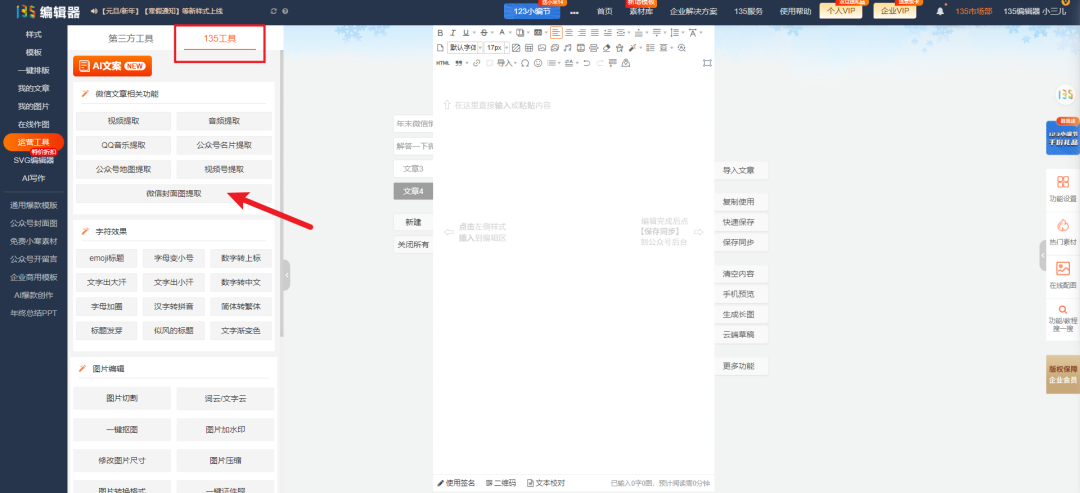Click the 视频提取 button
The image size is (1080, 493).
coord(123,120)
